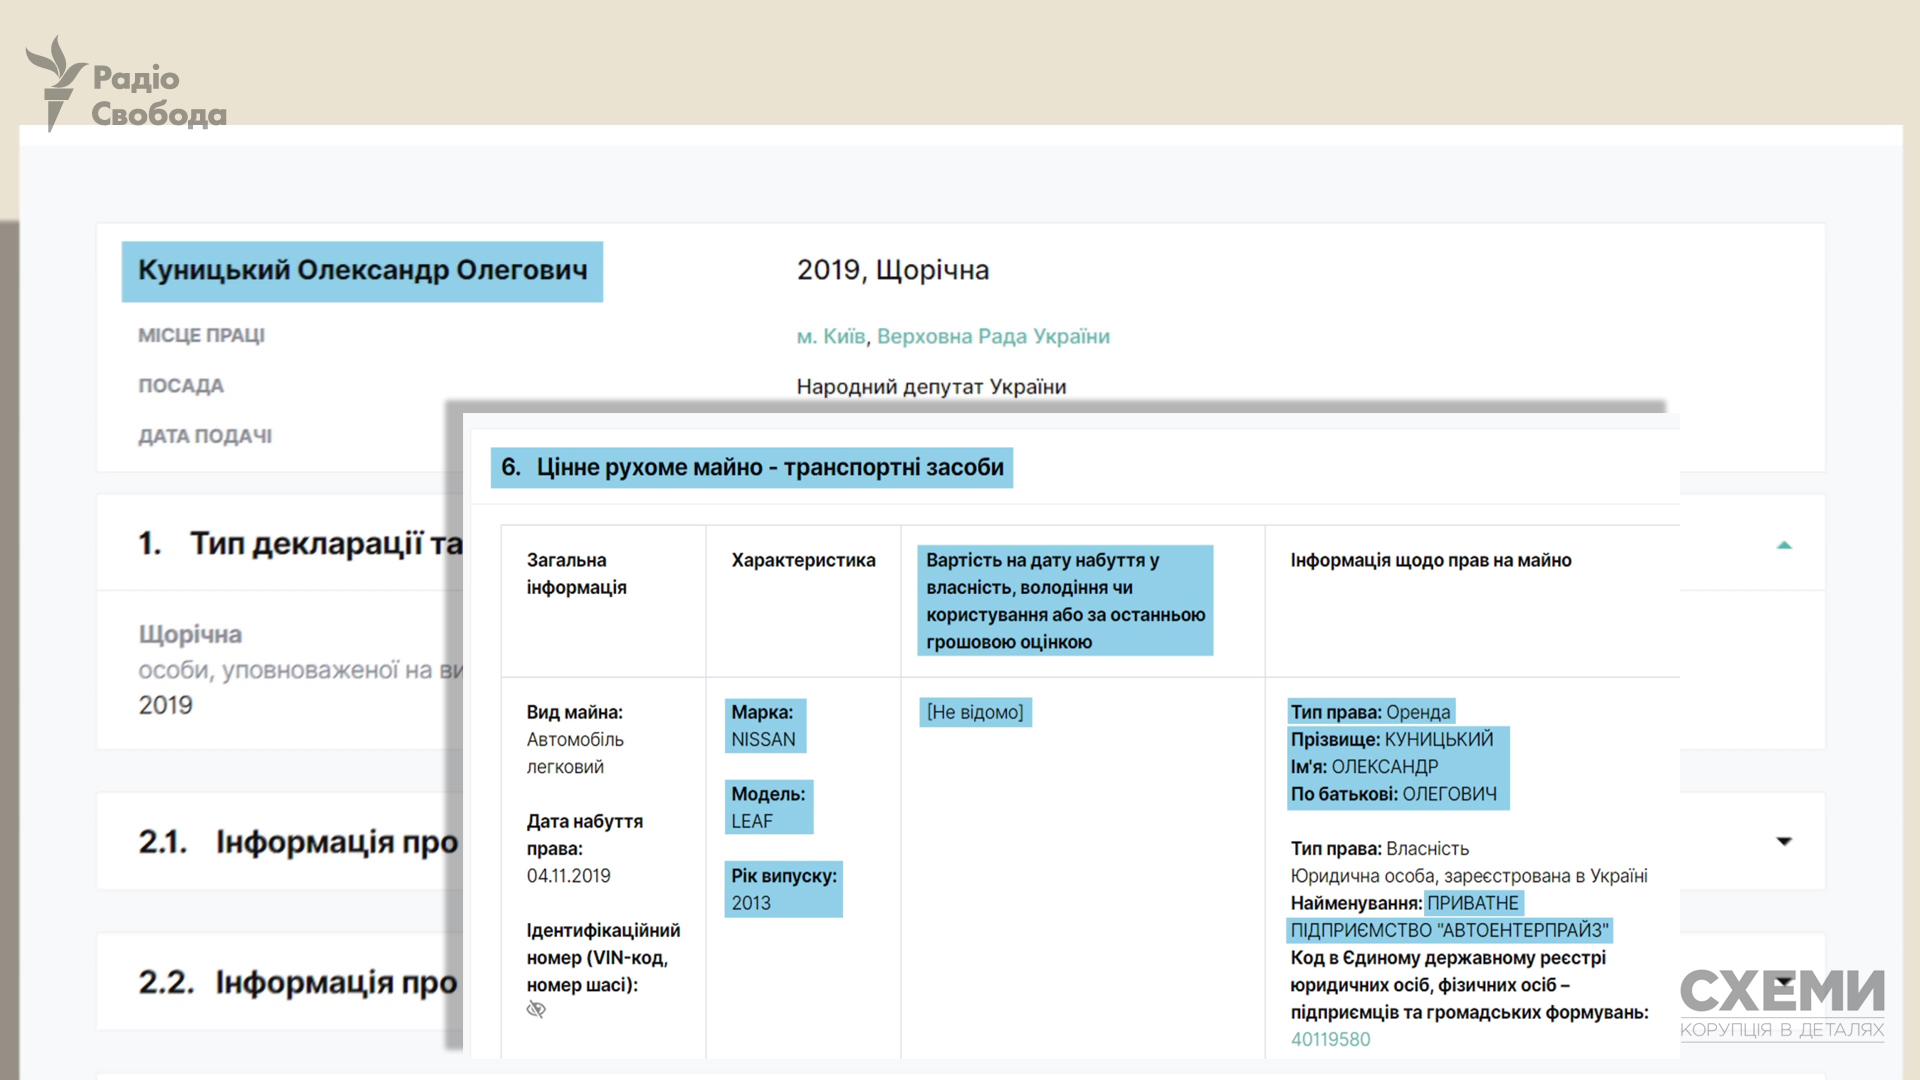Select highlighted Марка NISSAN field
The height and width of the screenshot is (1080, 1920).
[764, 726]
